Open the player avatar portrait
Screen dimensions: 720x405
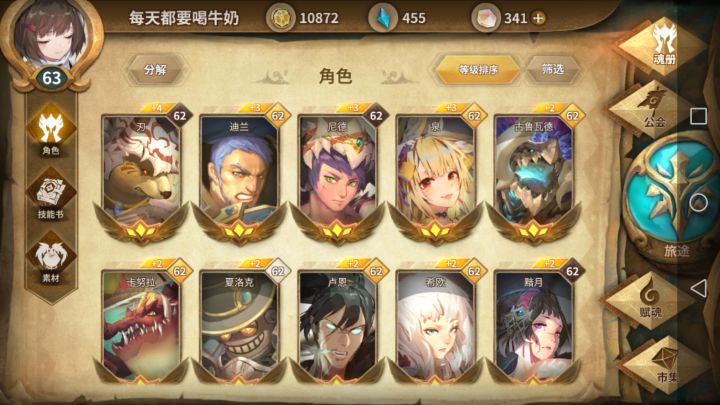(x=51, y=37)
